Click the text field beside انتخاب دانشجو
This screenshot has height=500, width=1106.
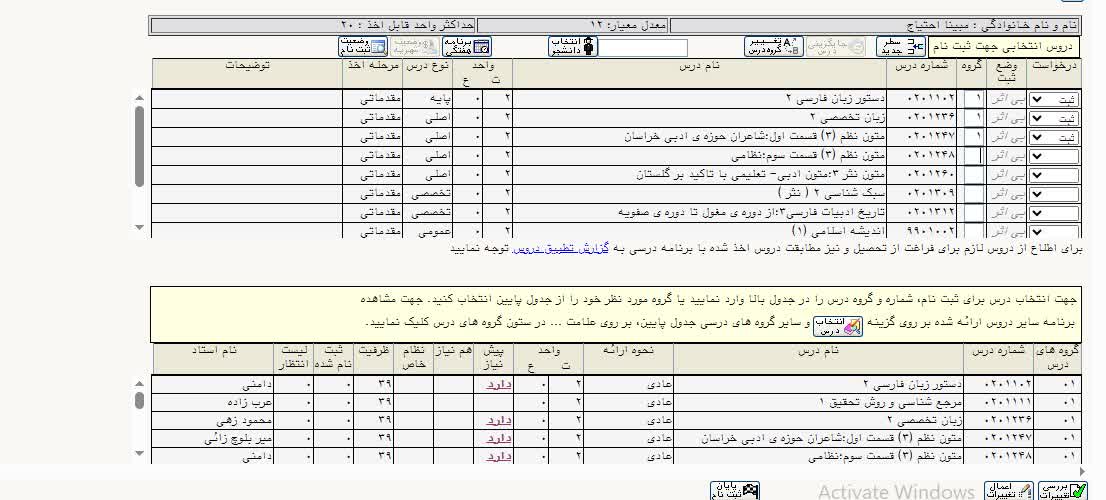coord(643,48)
